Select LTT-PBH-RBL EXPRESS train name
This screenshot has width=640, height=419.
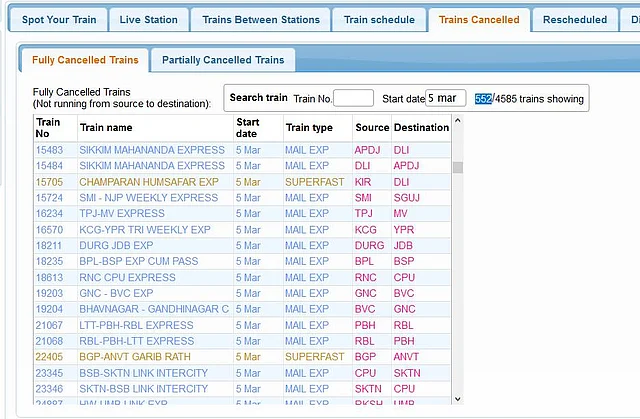[136, 325]
